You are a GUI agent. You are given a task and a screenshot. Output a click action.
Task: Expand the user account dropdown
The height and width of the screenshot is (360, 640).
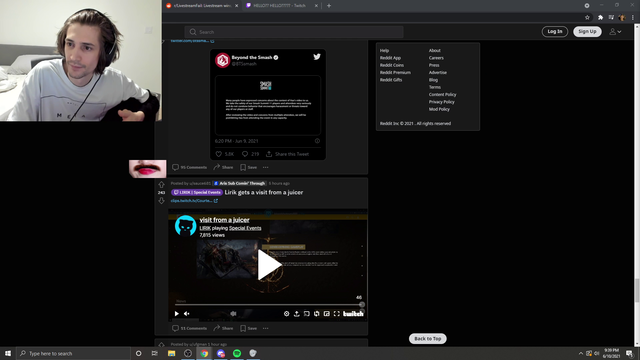pos(616,31)
